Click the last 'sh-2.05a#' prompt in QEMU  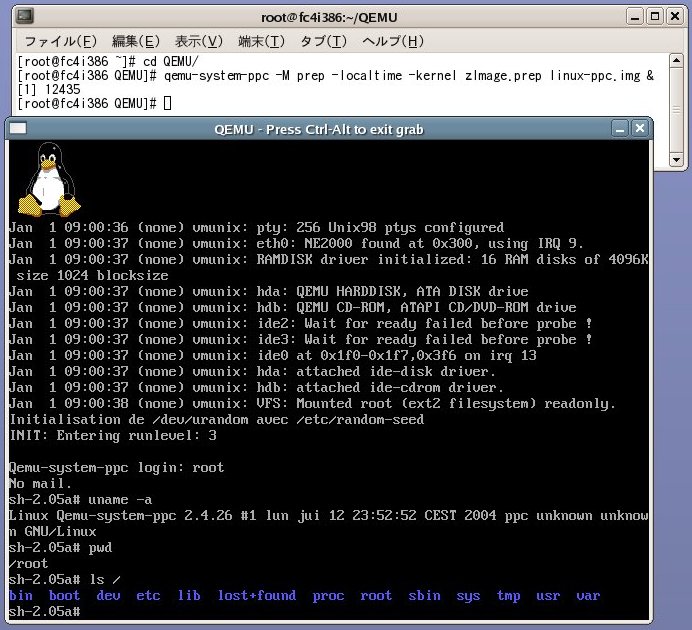pos(45,611)
